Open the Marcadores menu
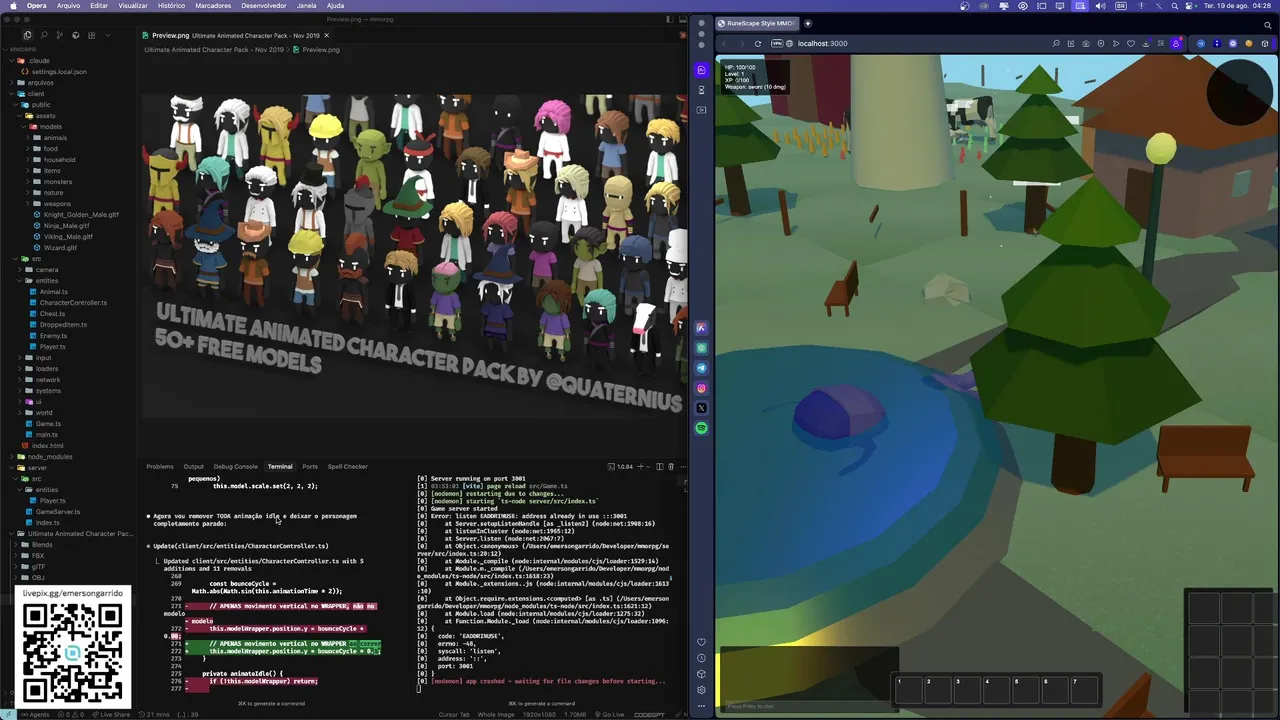 point(213,5)
